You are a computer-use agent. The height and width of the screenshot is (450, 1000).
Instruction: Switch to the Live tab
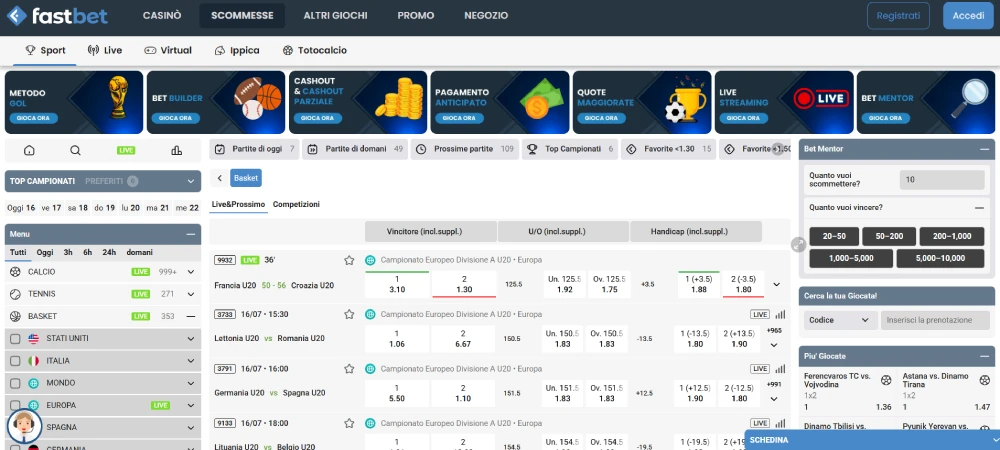105,50
